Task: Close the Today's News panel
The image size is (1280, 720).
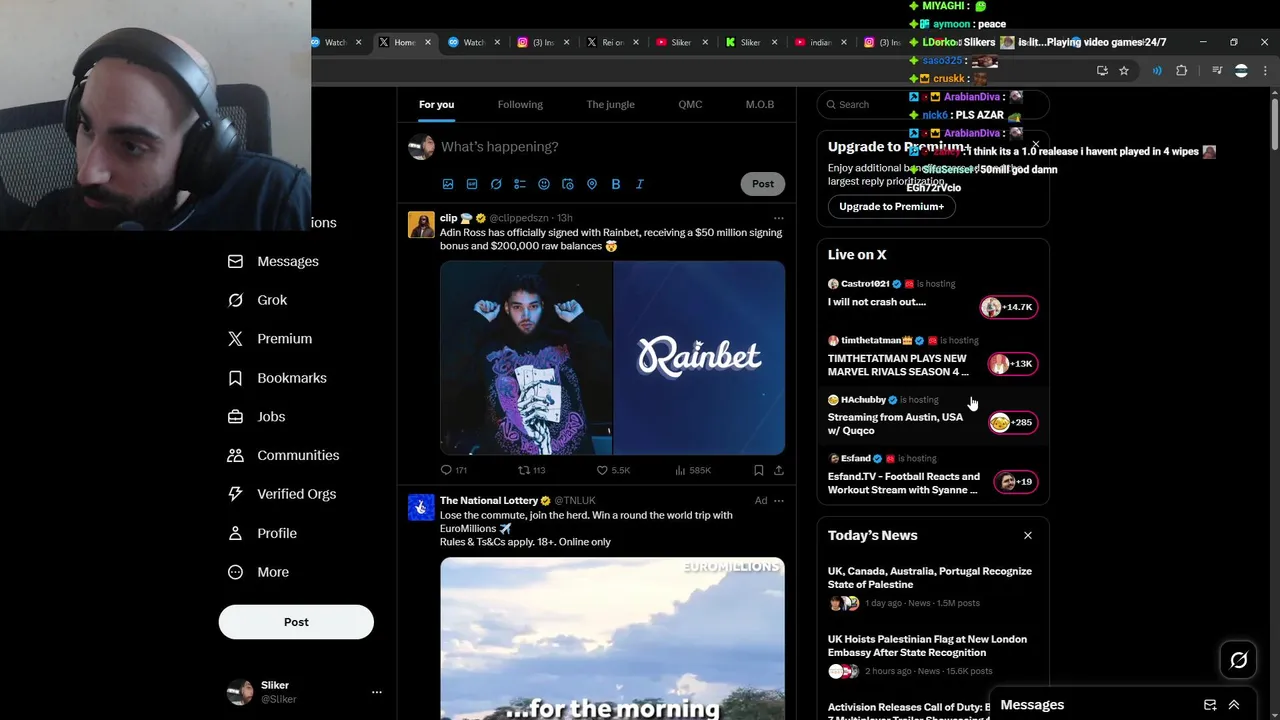Action: point(1027,536)
